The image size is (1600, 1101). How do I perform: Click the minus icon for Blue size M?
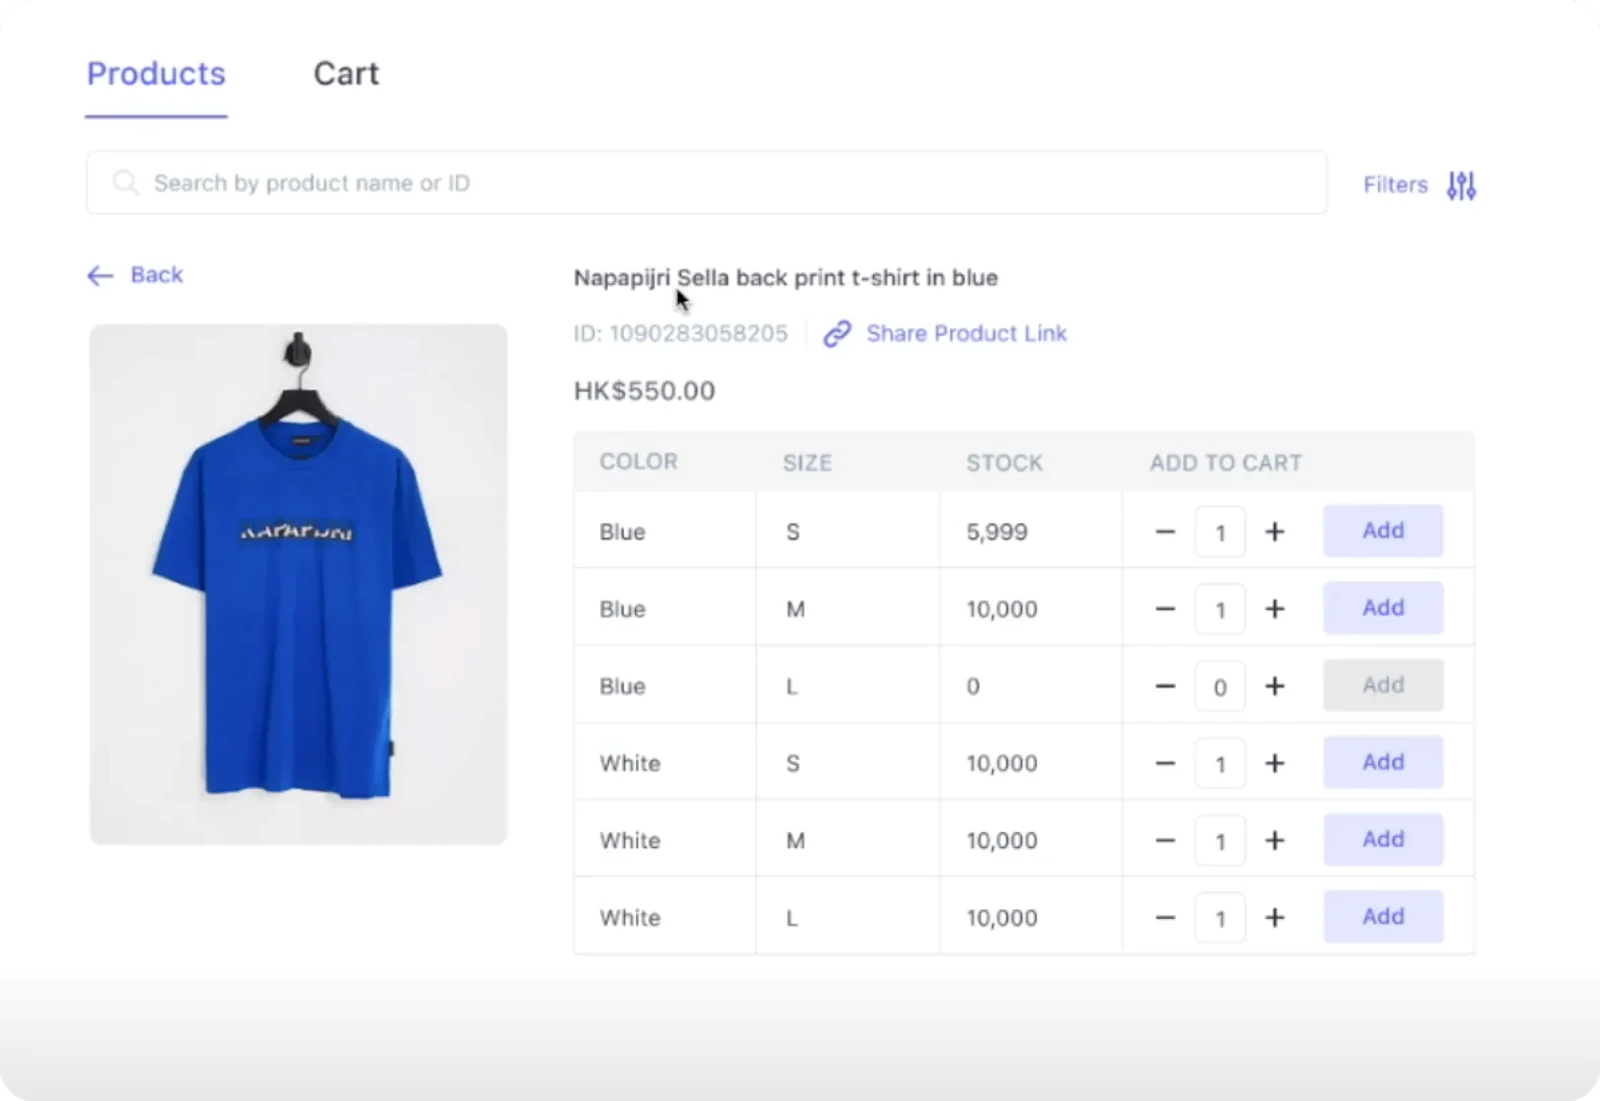click(x=1164, y=608)
